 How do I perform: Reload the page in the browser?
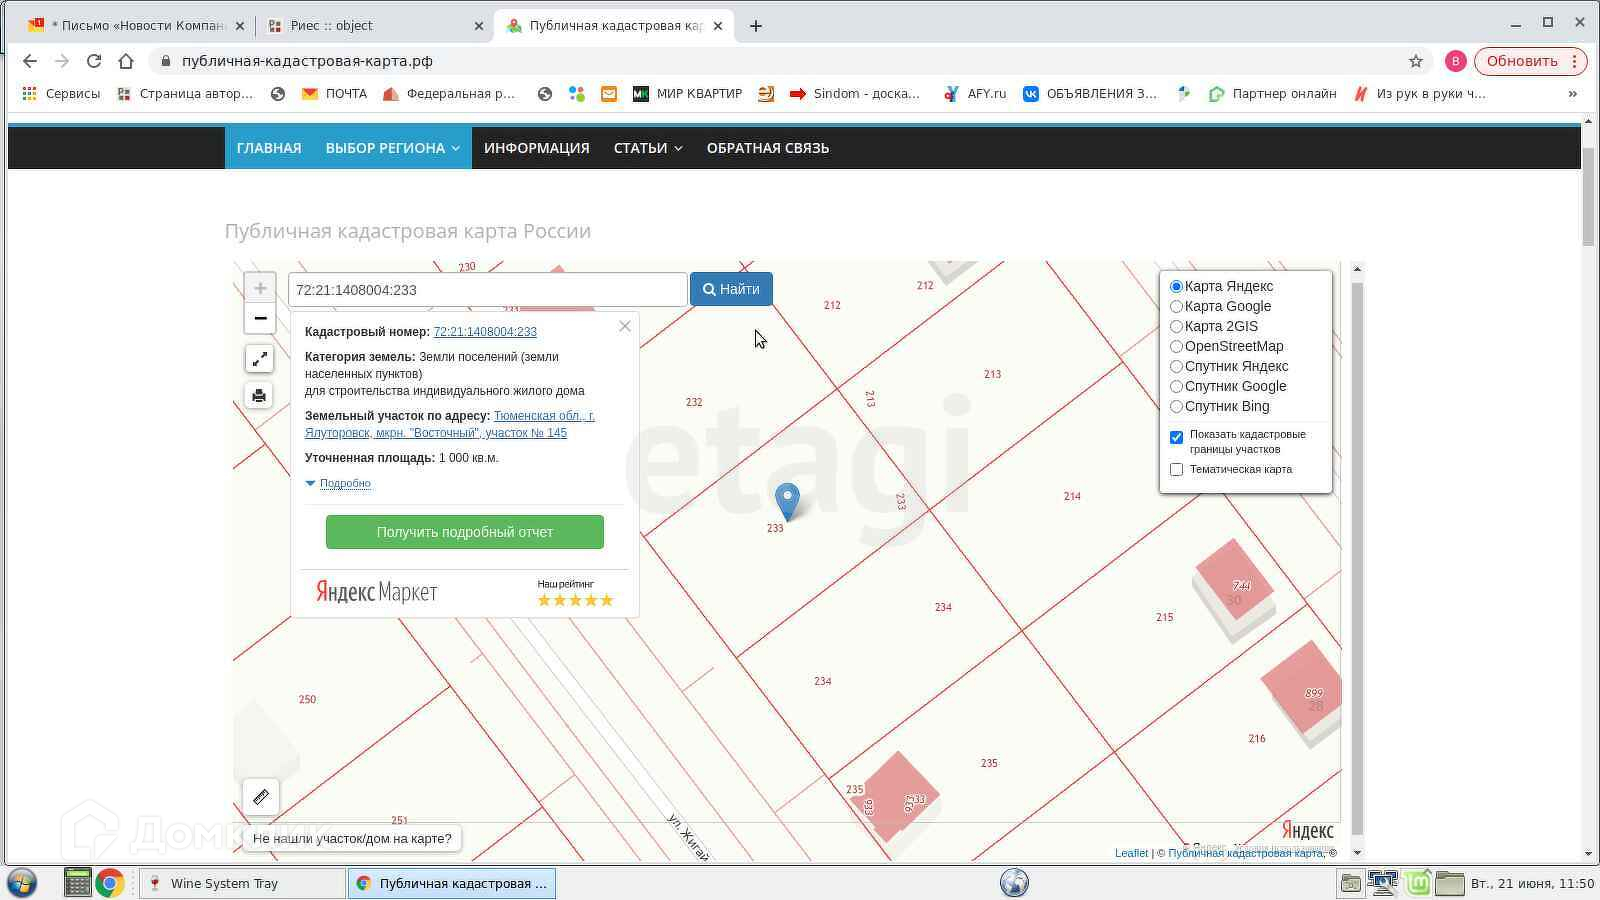pos(94,61)
